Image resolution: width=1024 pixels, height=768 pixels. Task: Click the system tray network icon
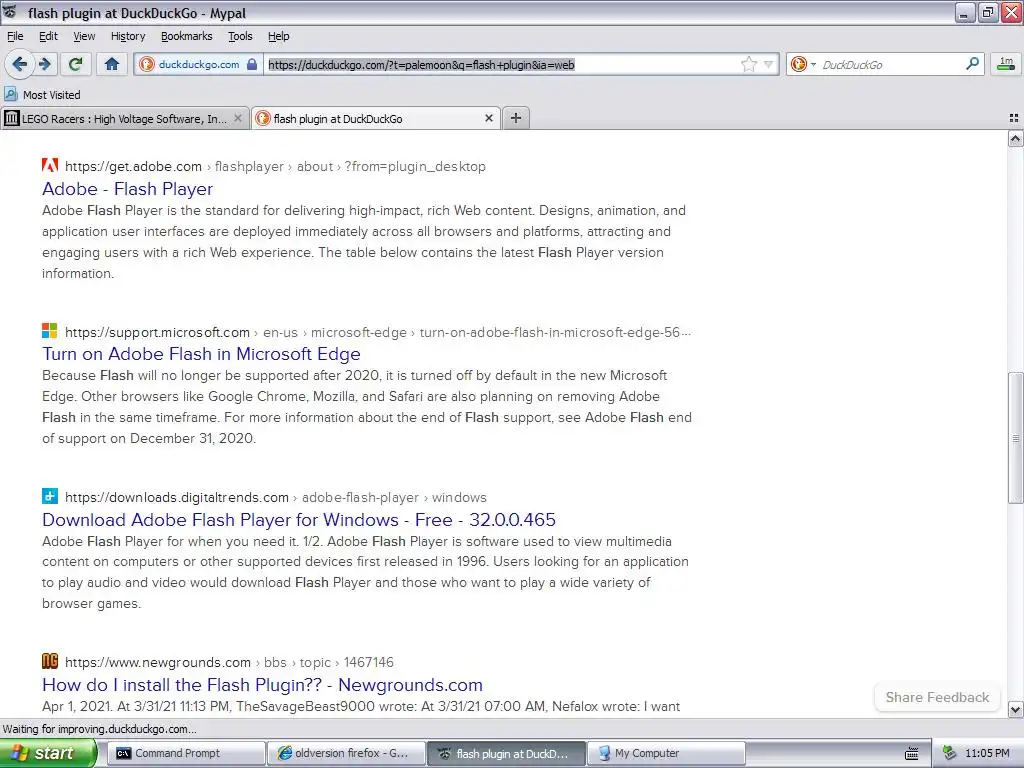point(949,754)
